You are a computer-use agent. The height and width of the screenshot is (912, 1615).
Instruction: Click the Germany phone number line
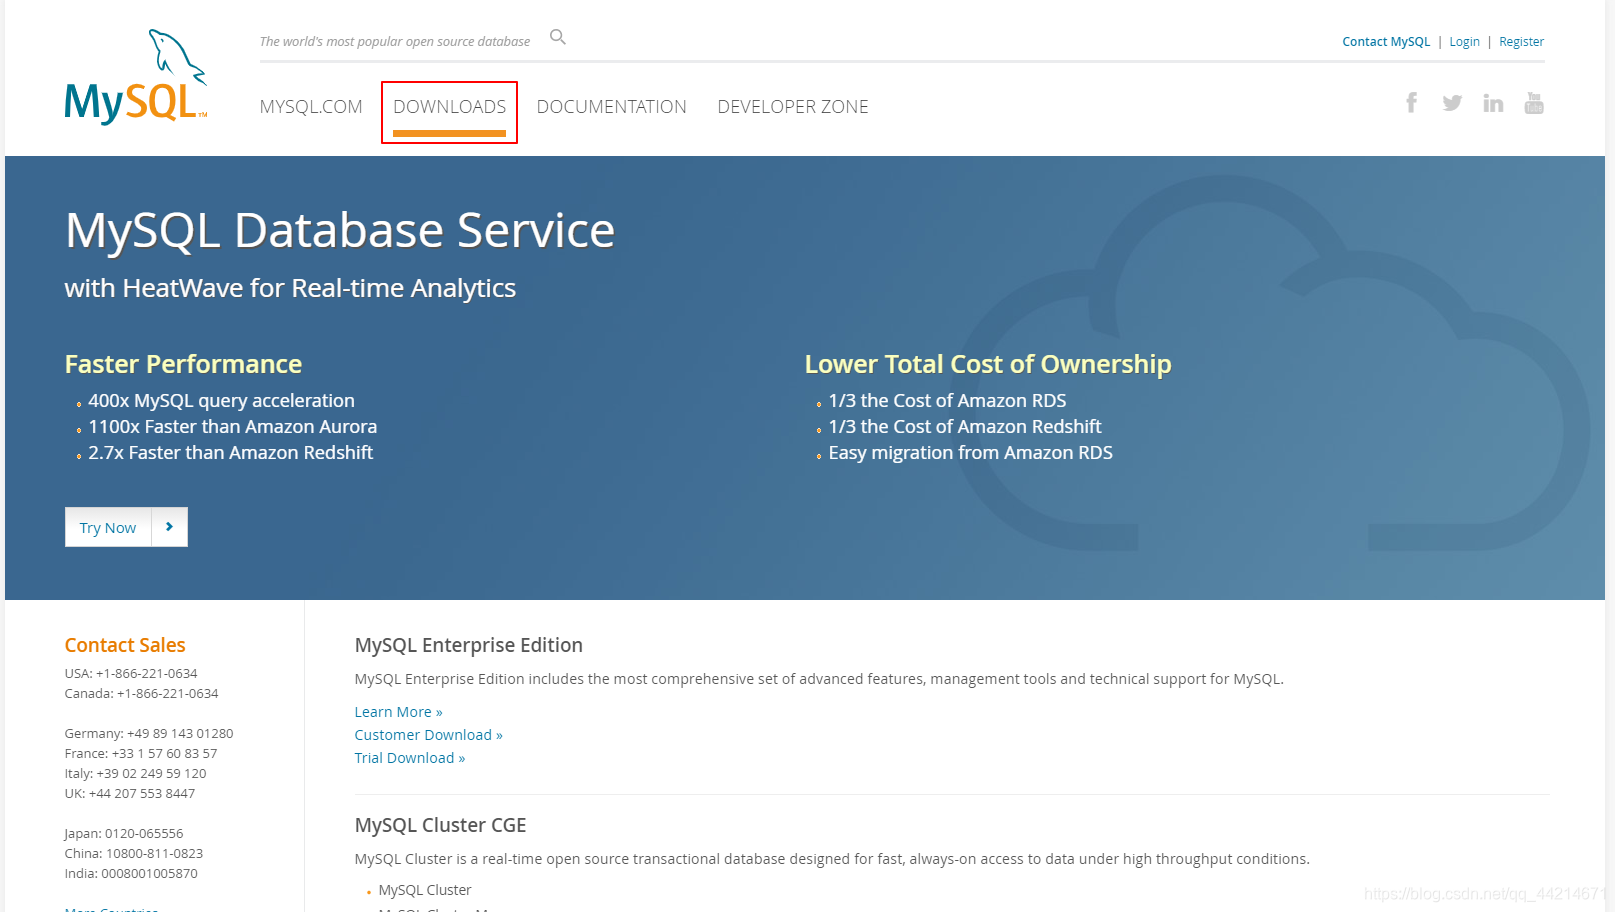coord(149,734)
